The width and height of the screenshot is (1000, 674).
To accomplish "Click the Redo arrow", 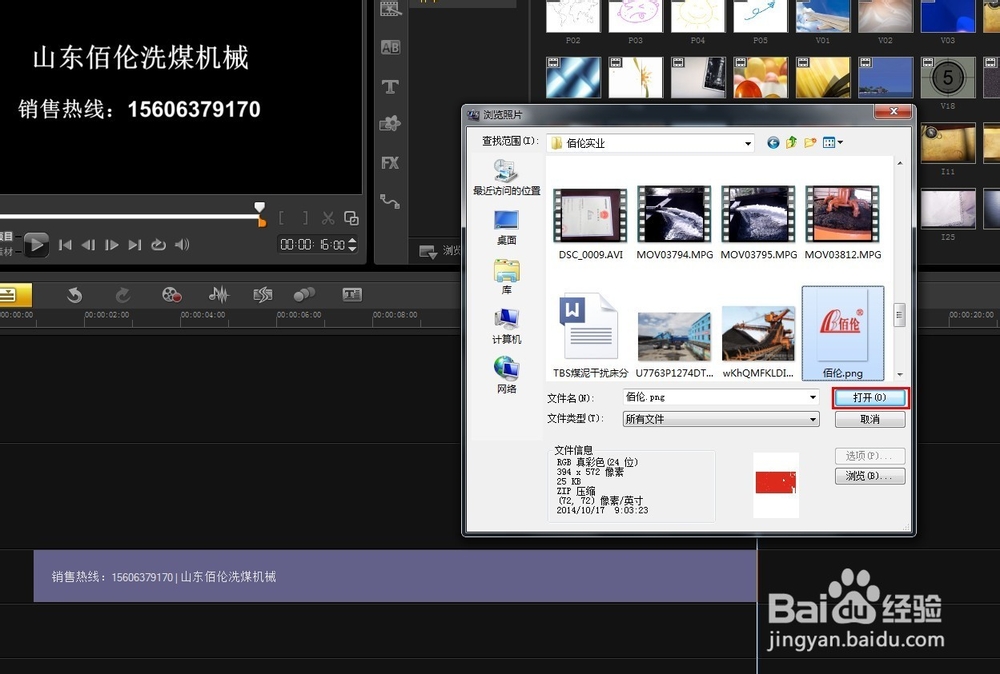I will (x=122, y=295).
